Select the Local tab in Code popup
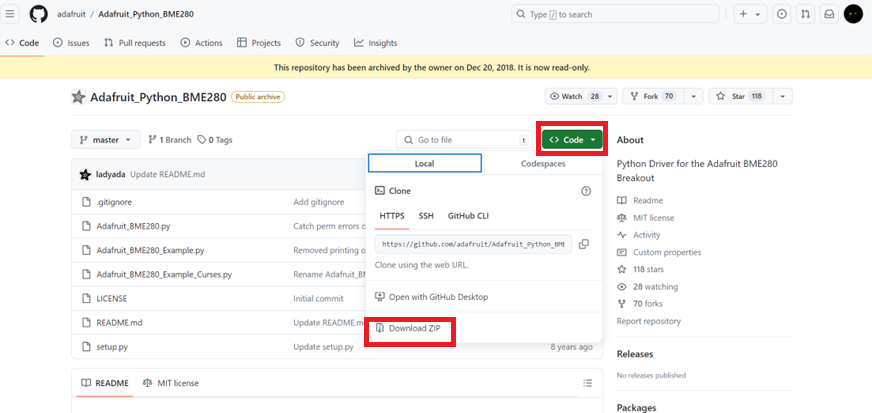 [x=425, y=163]
